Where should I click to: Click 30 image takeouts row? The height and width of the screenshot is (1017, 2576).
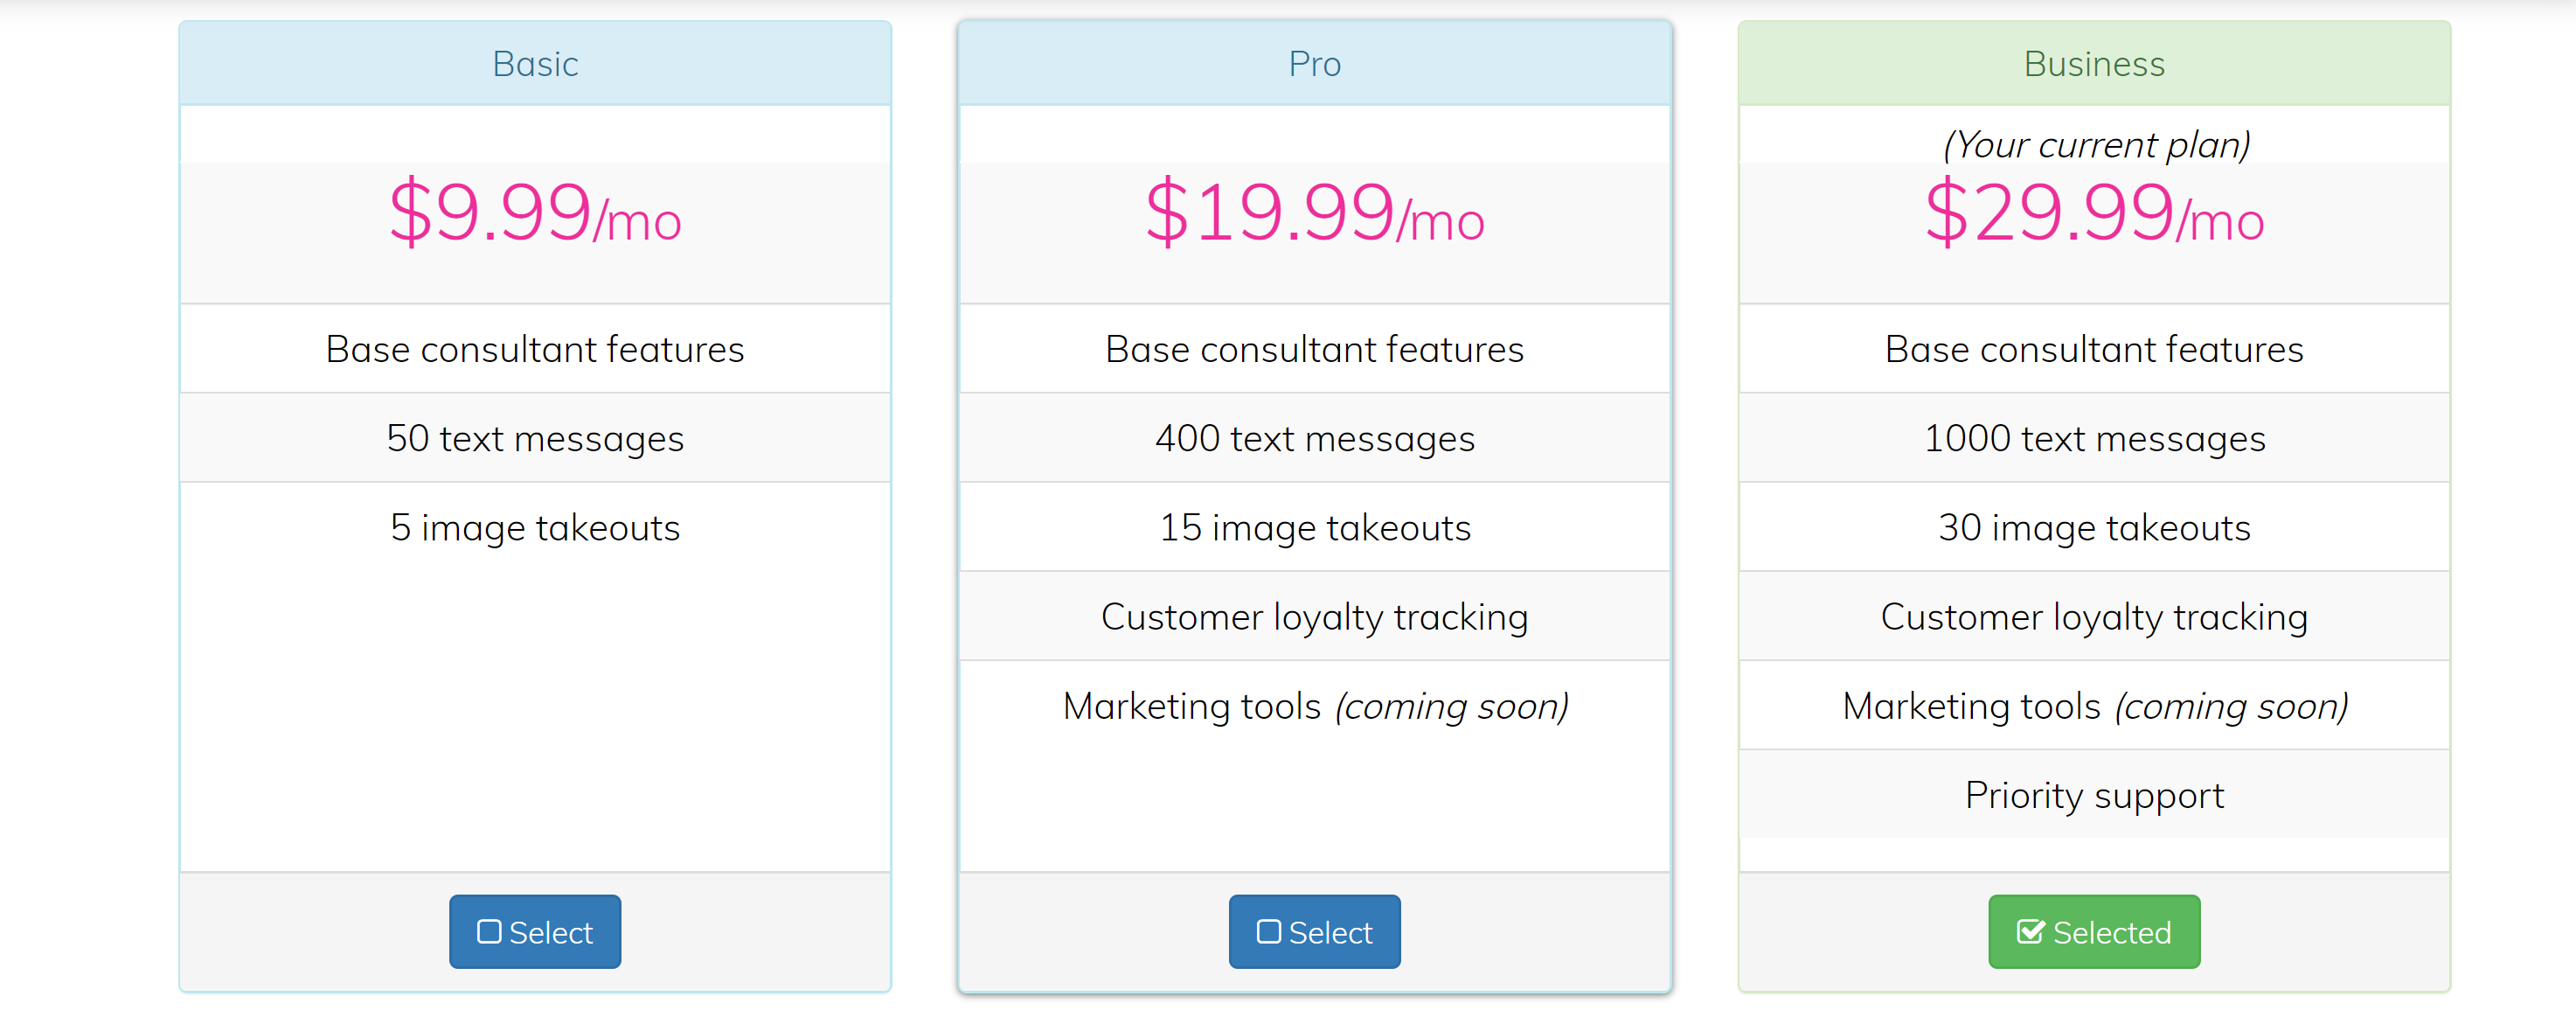tap(2093, 527)
